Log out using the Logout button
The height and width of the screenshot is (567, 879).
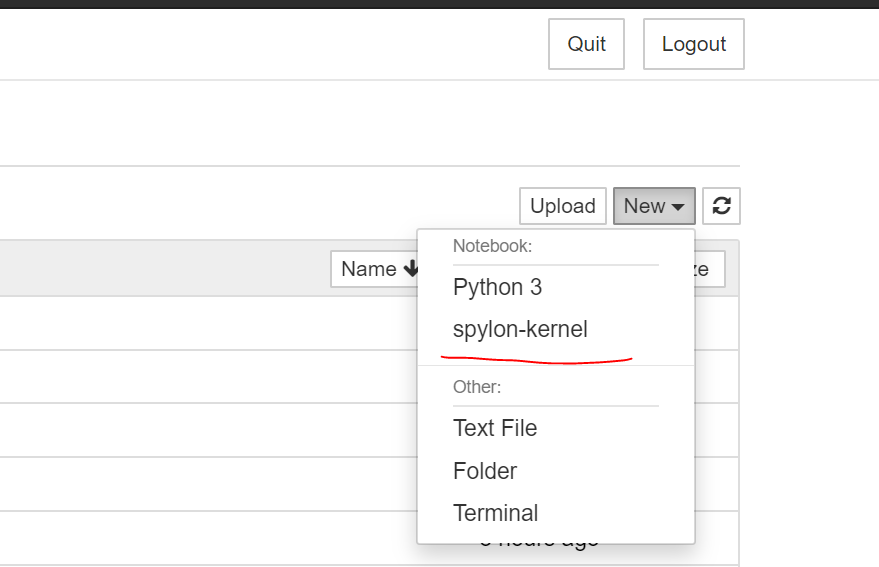[x=693, y=44]
